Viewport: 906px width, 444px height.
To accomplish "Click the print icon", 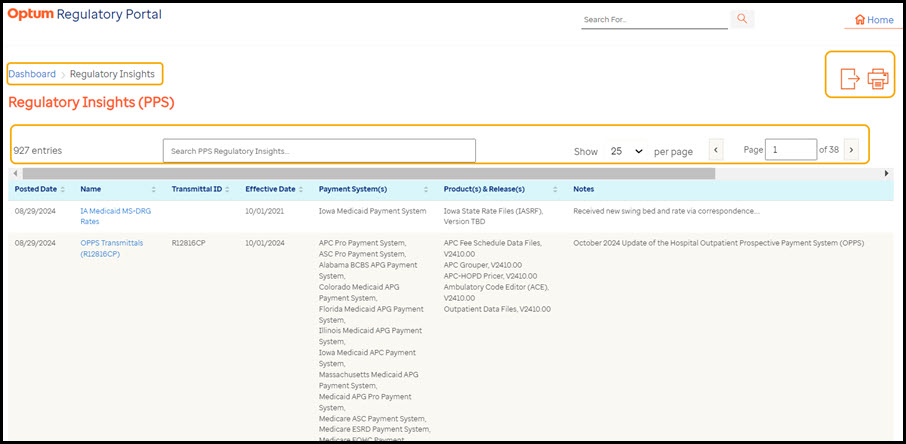I will coord(878,79).
